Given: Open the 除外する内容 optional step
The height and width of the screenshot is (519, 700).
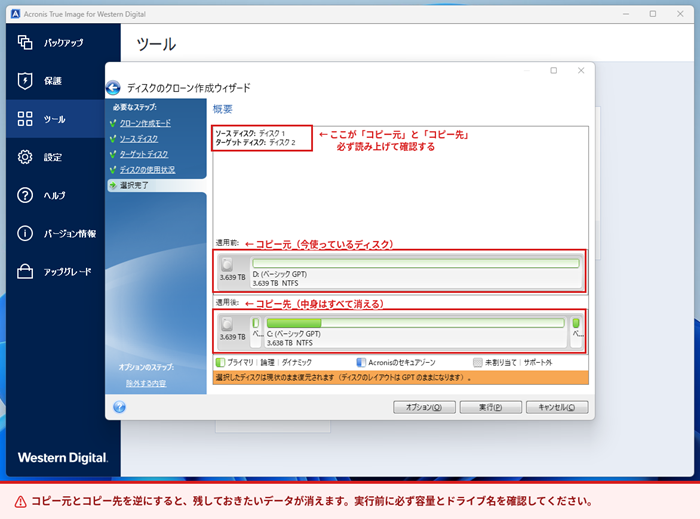Looking at the screenshot, I should point(146,383).
